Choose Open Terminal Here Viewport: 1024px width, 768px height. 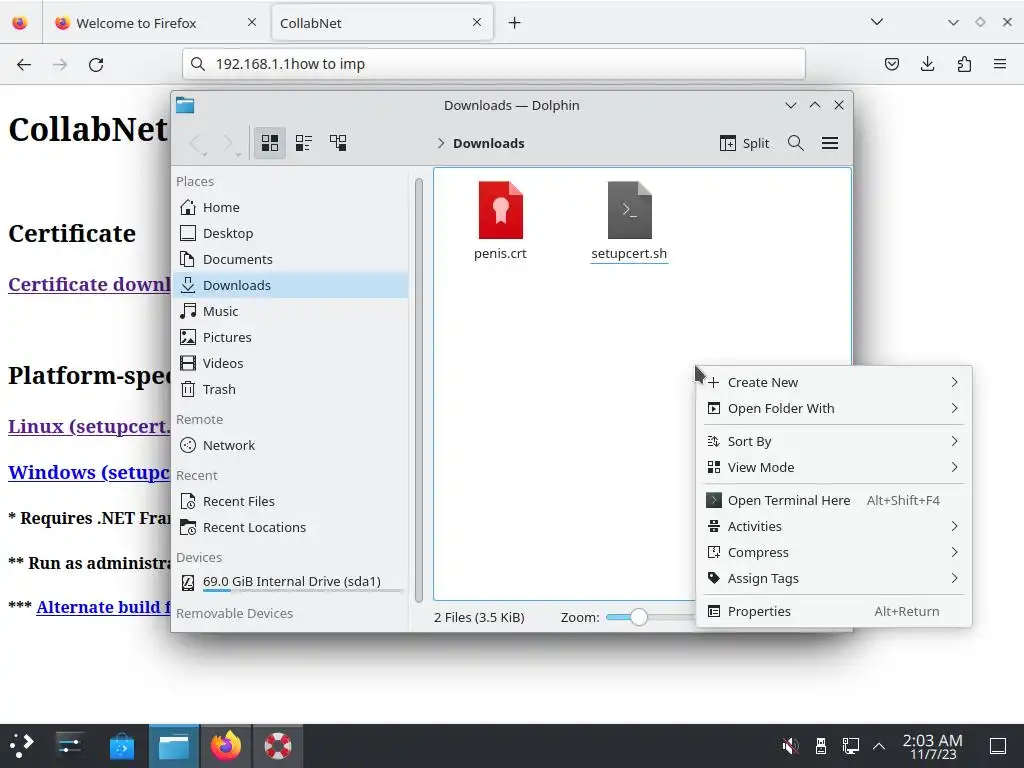[834, 500]
